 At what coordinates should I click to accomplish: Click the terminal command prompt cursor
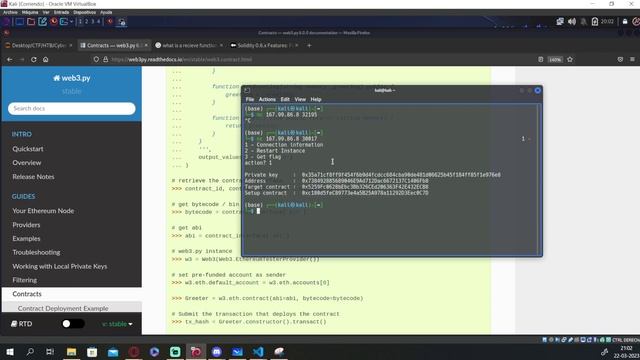click(258, 211)
